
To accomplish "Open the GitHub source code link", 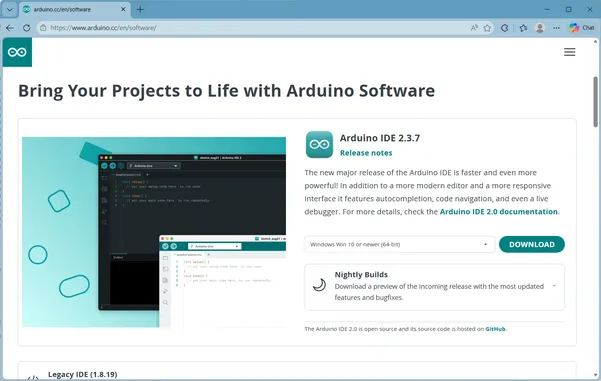I will tap(495, 329).
